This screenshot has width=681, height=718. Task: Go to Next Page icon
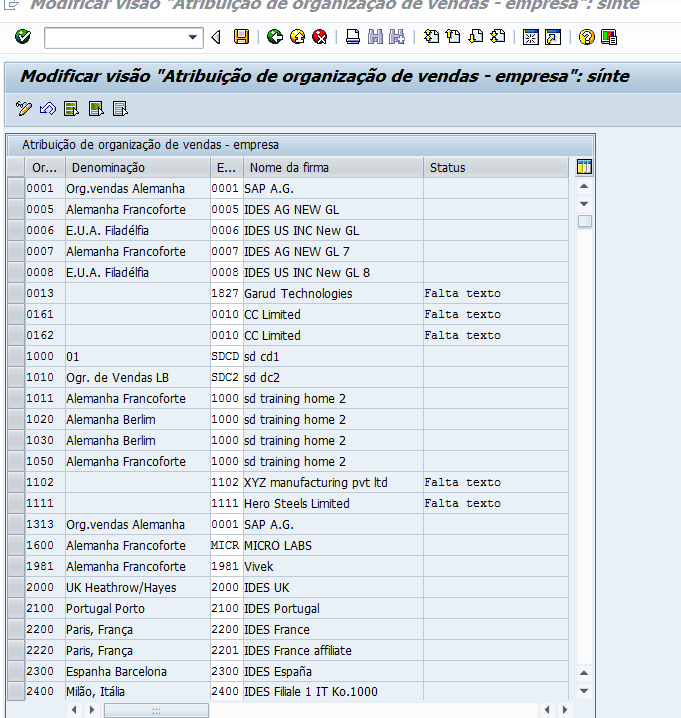(475, 37)
